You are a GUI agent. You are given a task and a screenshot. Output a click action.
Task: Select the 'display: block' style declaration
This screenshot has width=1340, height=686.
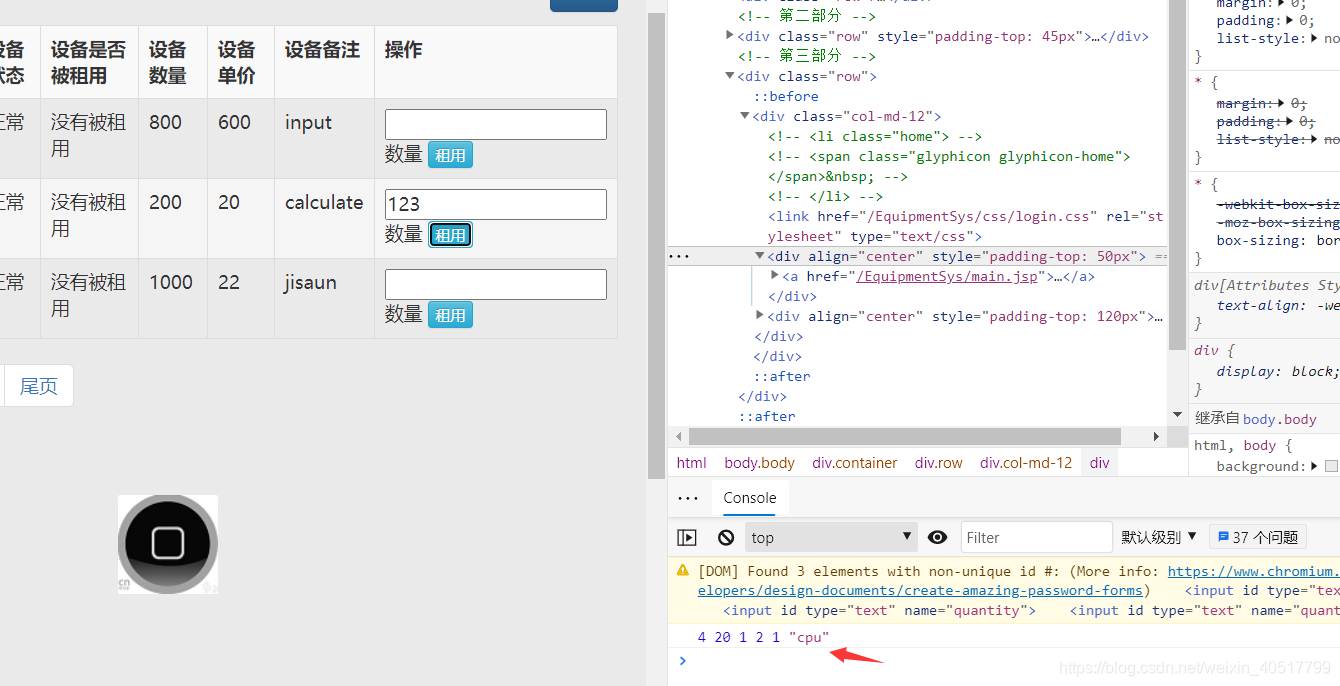click(x=1278, y=371)
